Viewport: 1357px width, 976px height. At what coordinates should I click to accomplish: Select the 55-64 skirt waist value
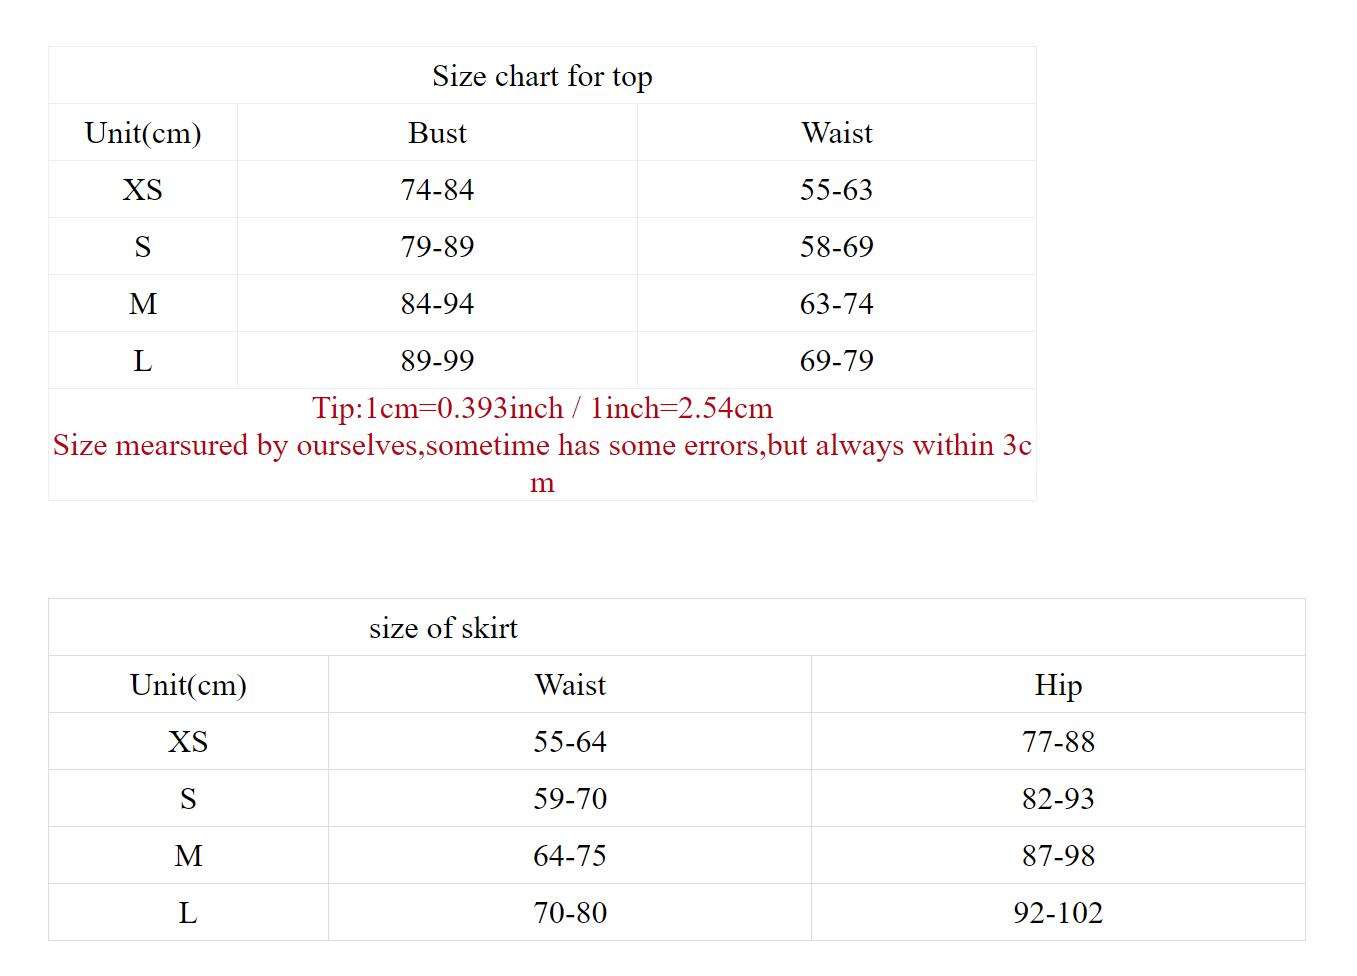tap(570, 742)
